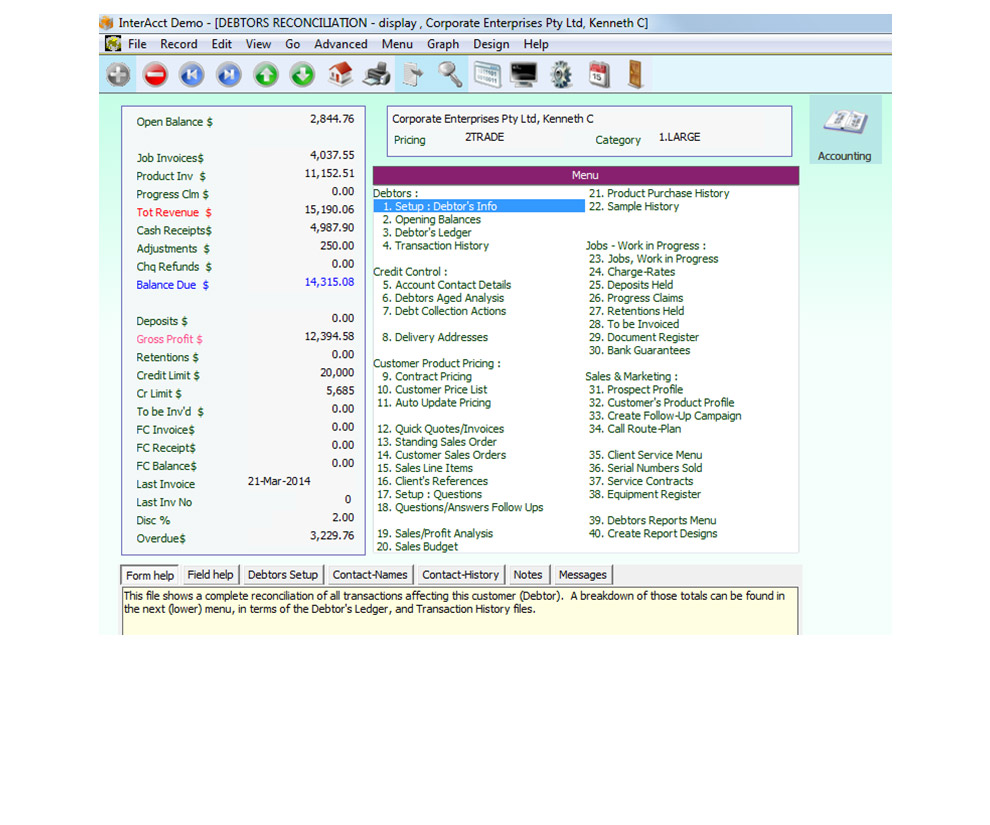This screenshot has width=990, height=825.
Task: Open the Help menu
Action: (x=535, y=44)
